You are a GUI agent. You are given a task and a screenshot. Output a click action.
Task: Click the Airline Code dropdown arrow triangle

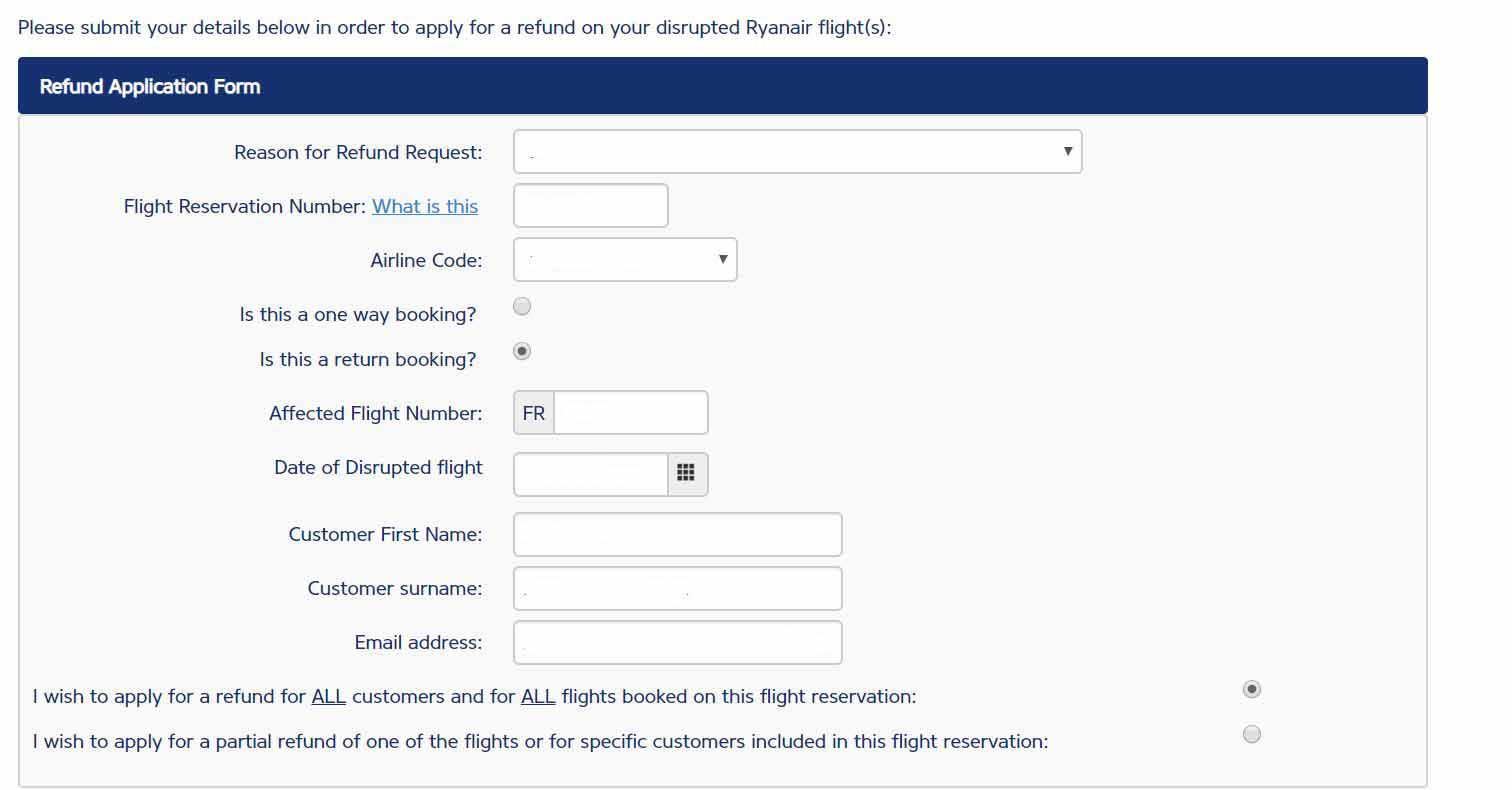pos(722,259)
